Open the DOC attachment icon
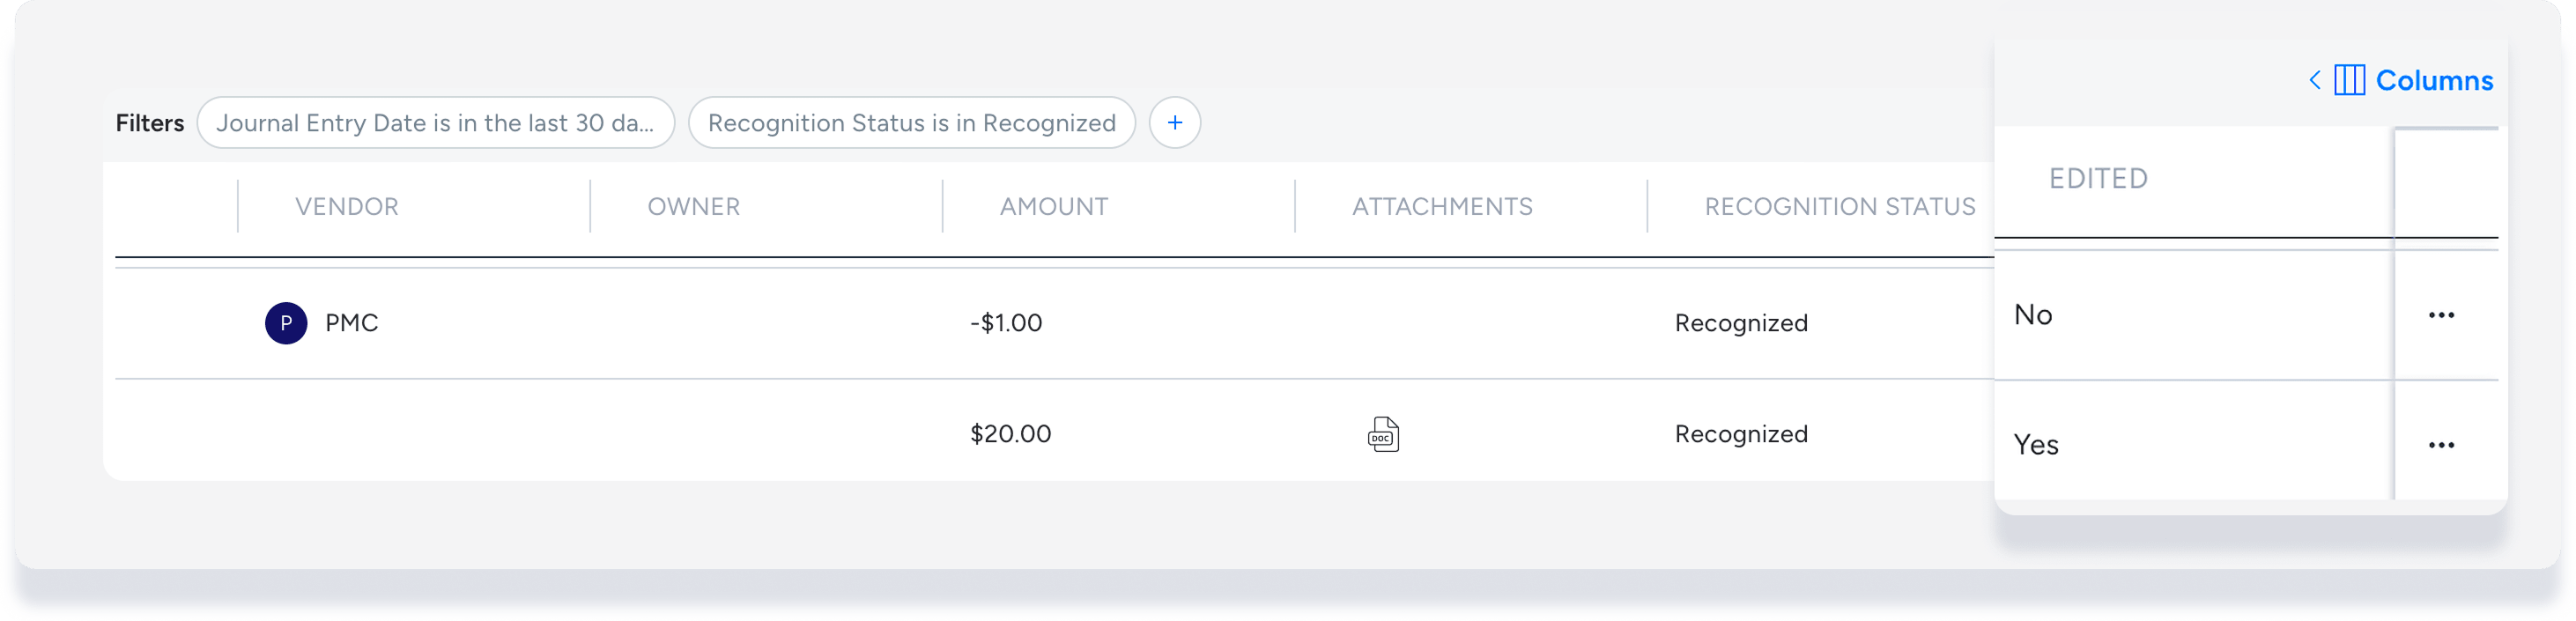 pos(1383,434)
